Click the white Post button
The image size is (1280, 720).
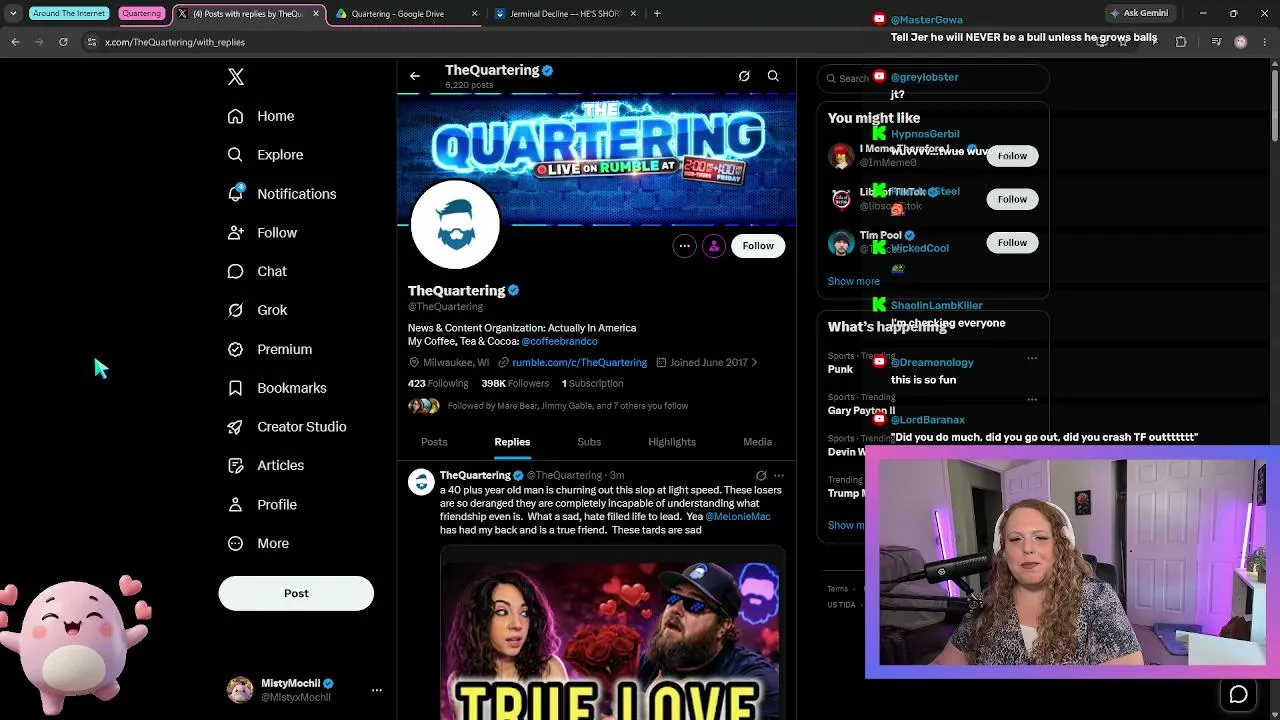[x=296, y=593]
